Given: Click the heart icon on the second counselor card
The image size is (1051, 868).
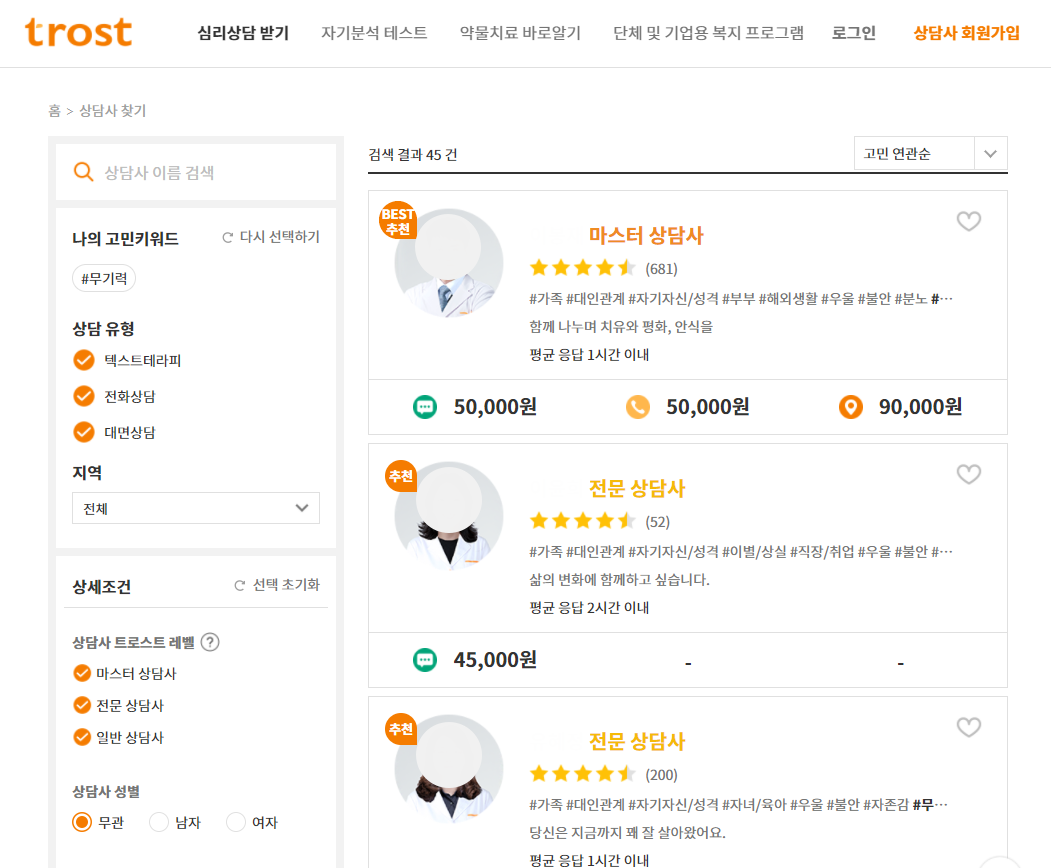Looking at the screenshot, I should tap(969, 474).
